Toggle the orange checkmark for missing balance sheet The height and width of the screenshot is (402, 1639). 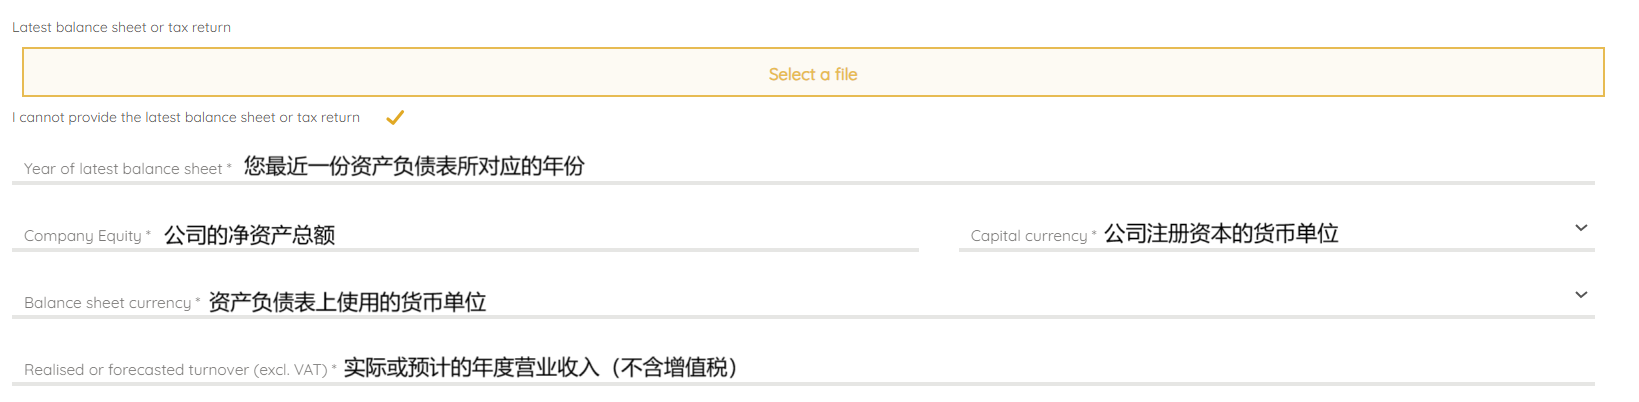point(395,118)
